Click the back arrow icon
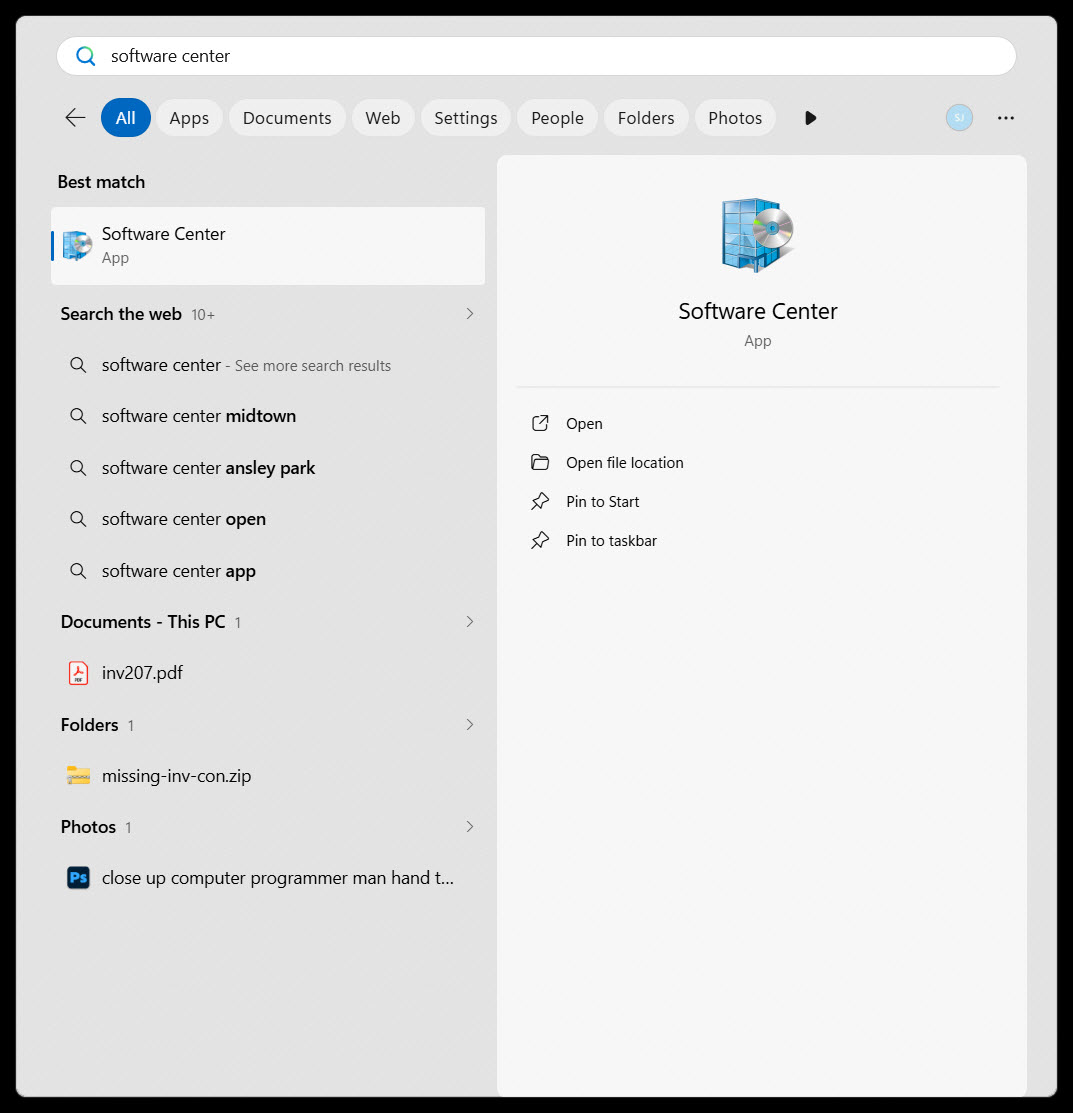The image size is (1073, 1113). tap(75, 118)
